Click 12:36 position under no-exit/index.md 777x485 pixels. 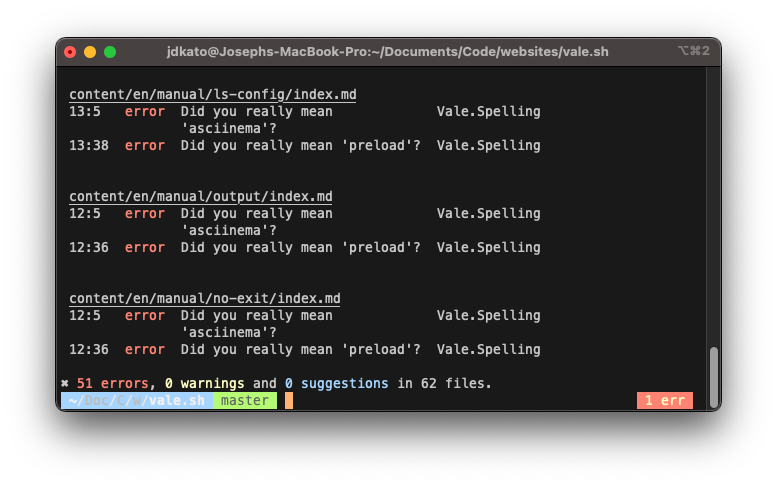pos(89,350)
